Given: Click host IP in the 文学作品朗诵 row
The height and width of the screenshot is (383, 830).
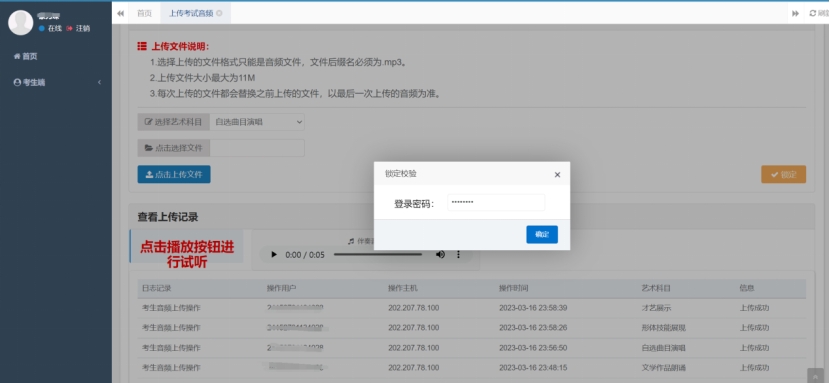Looking at the screenshot, I should (413, 367).
